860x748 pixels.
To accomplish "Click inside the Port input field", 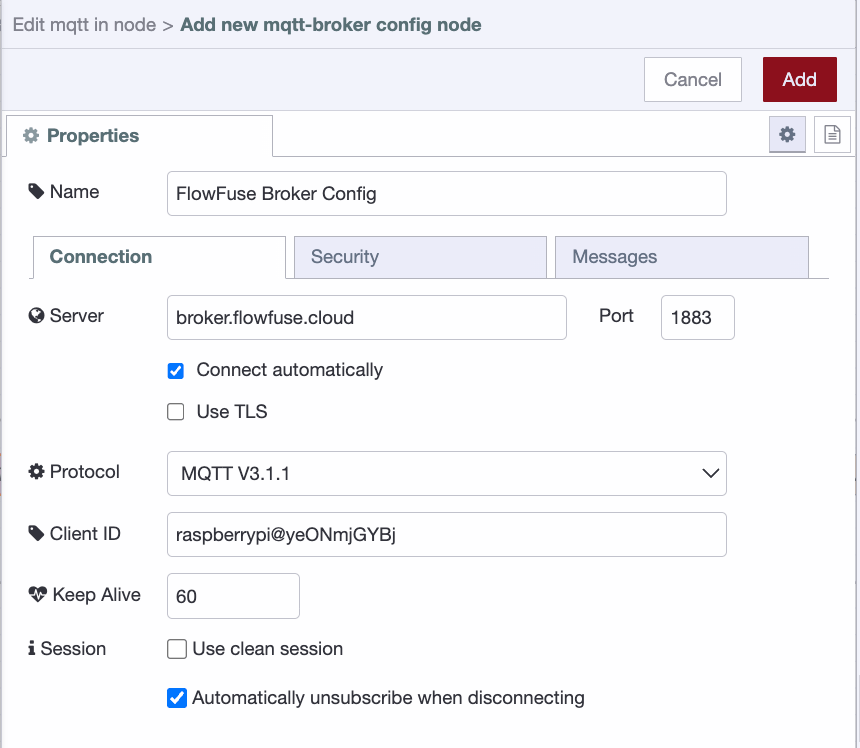I will 697,317.
